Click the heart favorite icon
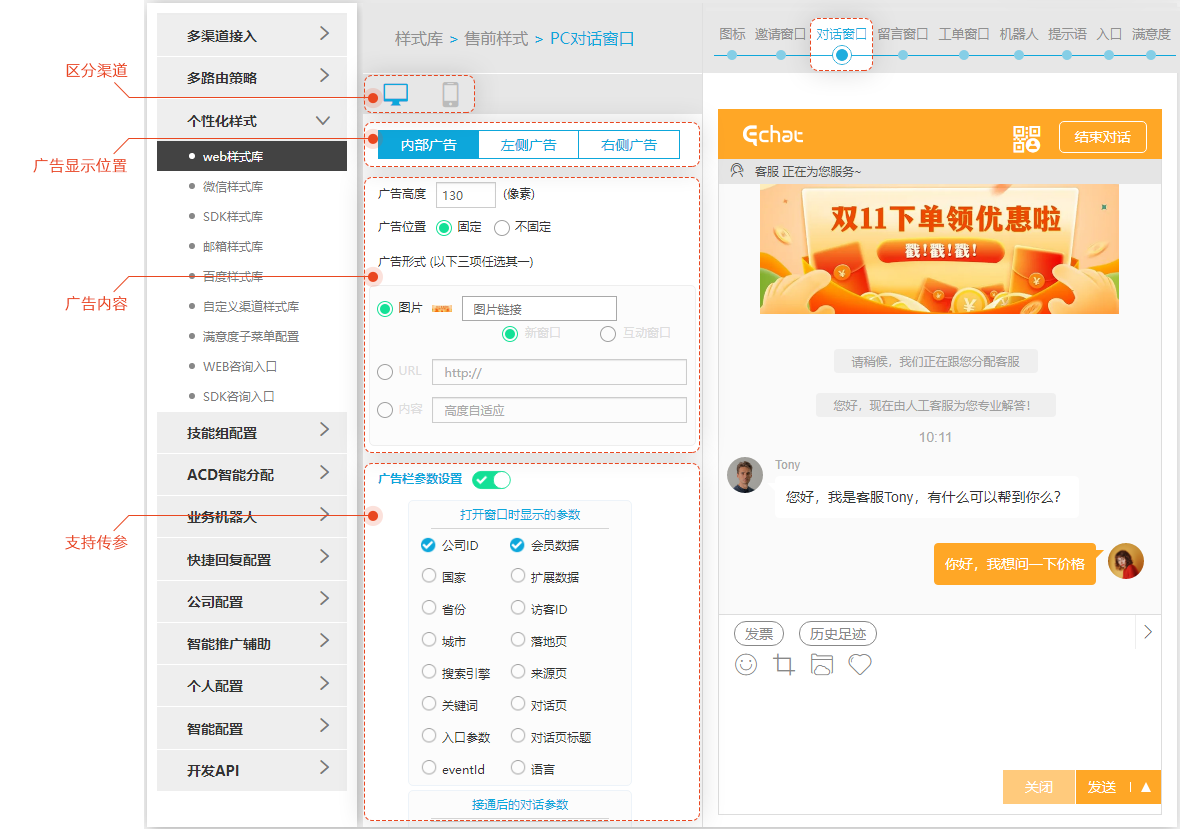 tap(860, 664)
